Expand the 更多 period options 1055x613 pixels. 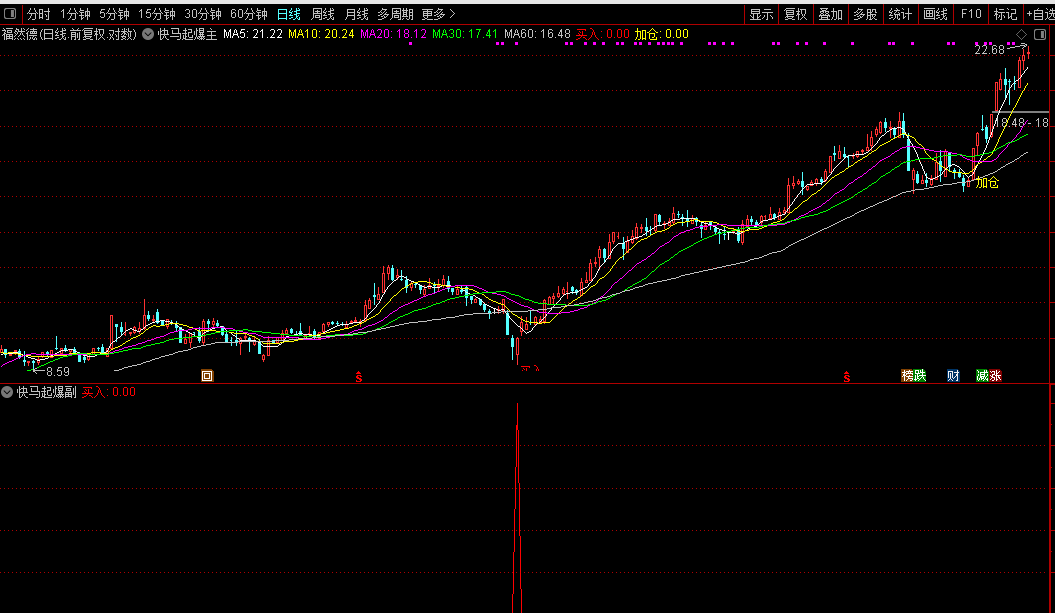pos(438,14)
